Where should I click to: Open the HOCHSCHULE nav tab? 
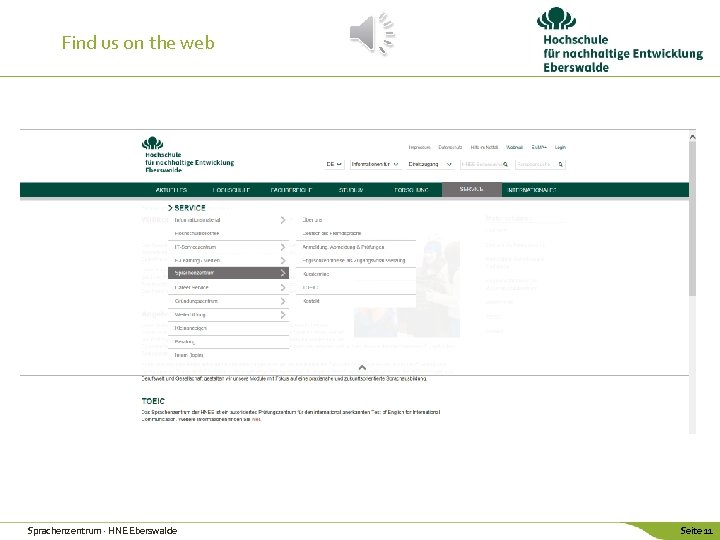pyautogui.click(x=231, y=190)
